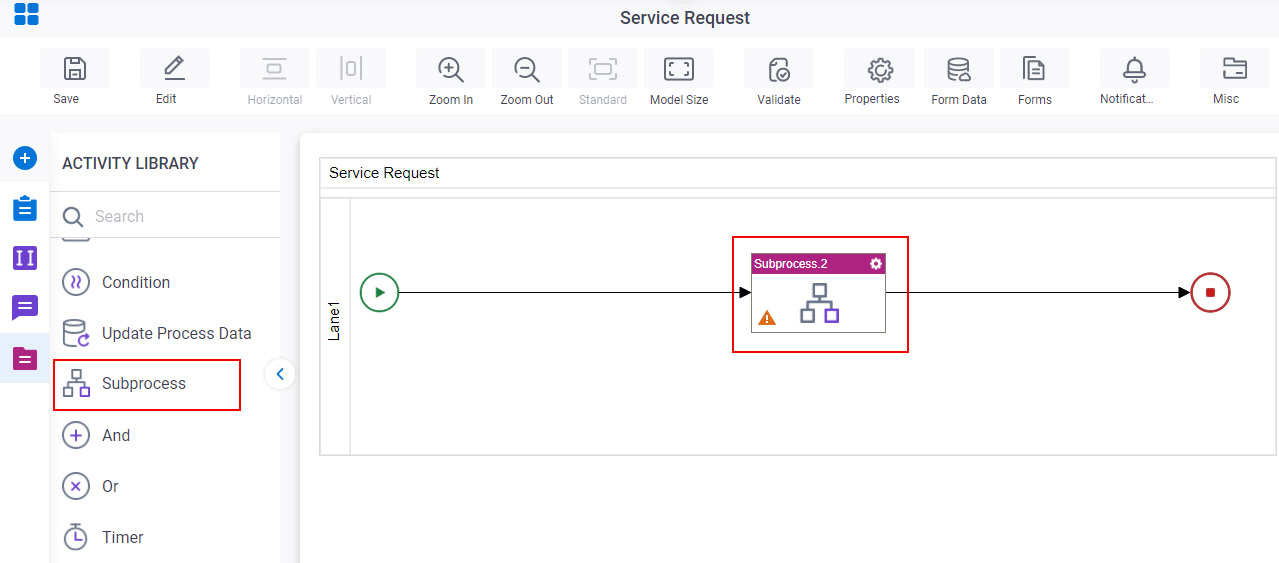The height and width of the screenshot is (563, 1279).
Task: Click the Model Size icon
Action: 679,69
